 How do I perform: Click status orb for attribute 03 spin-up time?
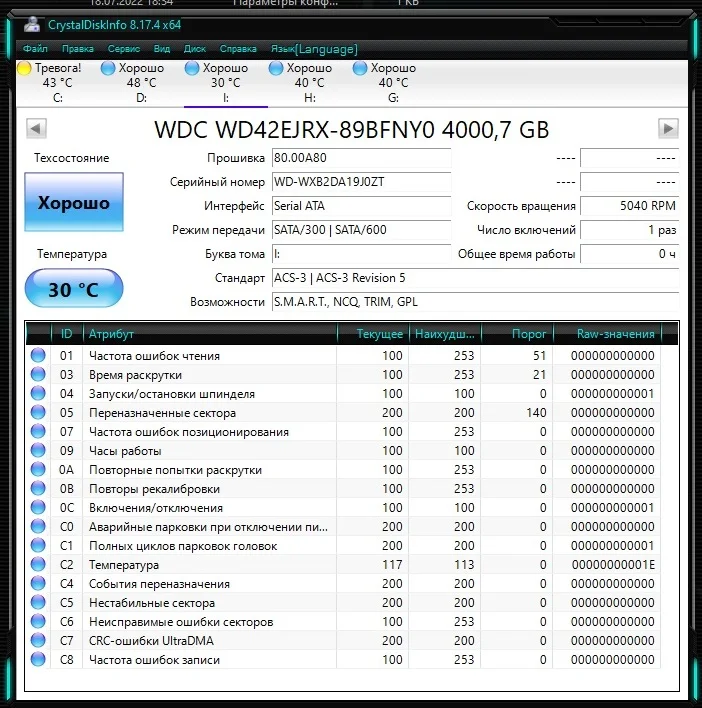pos(38,374)
